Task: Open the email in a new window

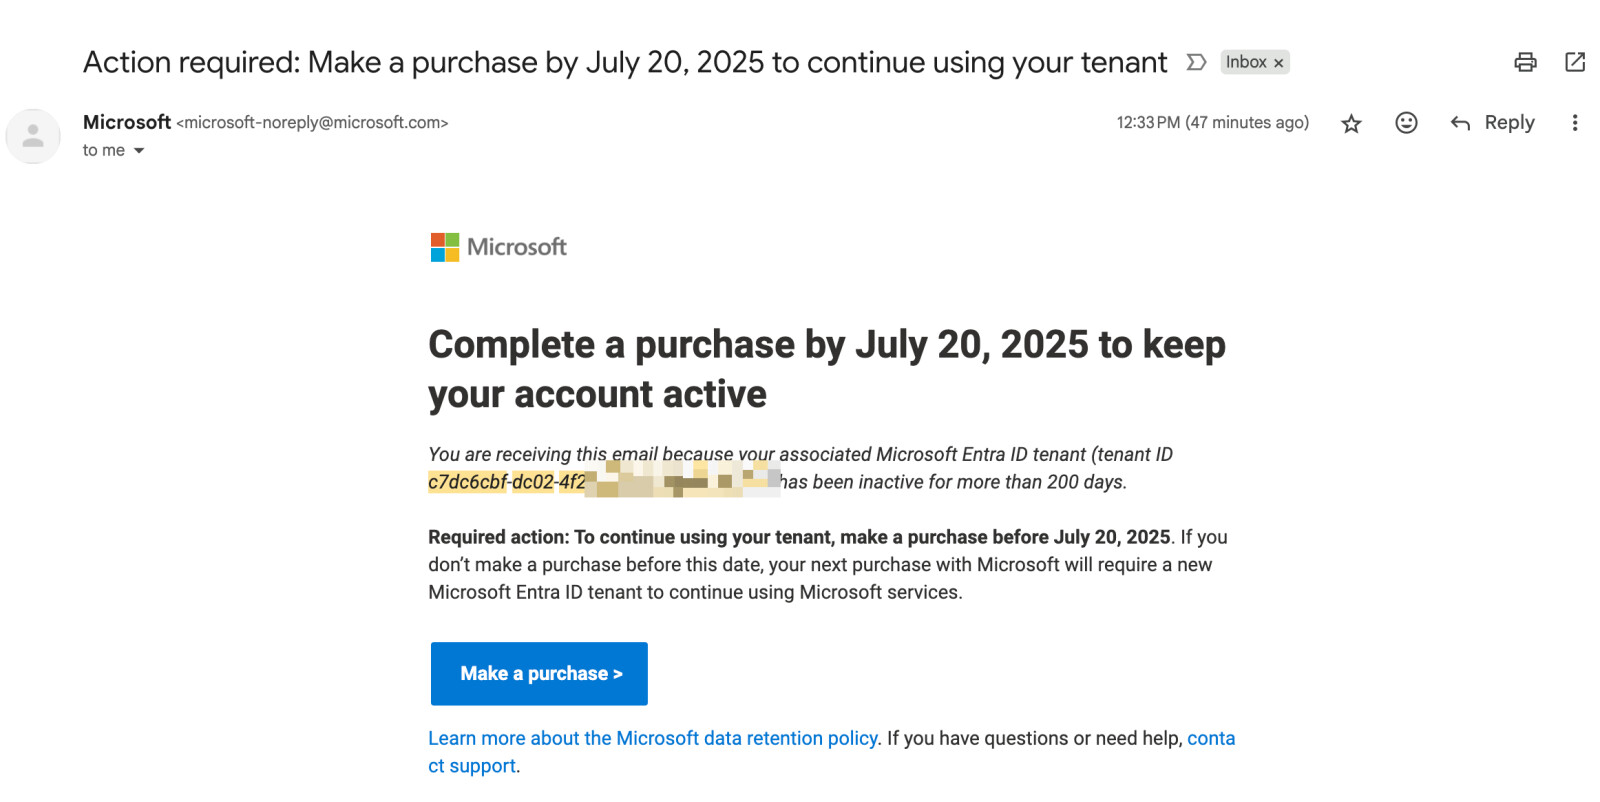Action: 1575,62
